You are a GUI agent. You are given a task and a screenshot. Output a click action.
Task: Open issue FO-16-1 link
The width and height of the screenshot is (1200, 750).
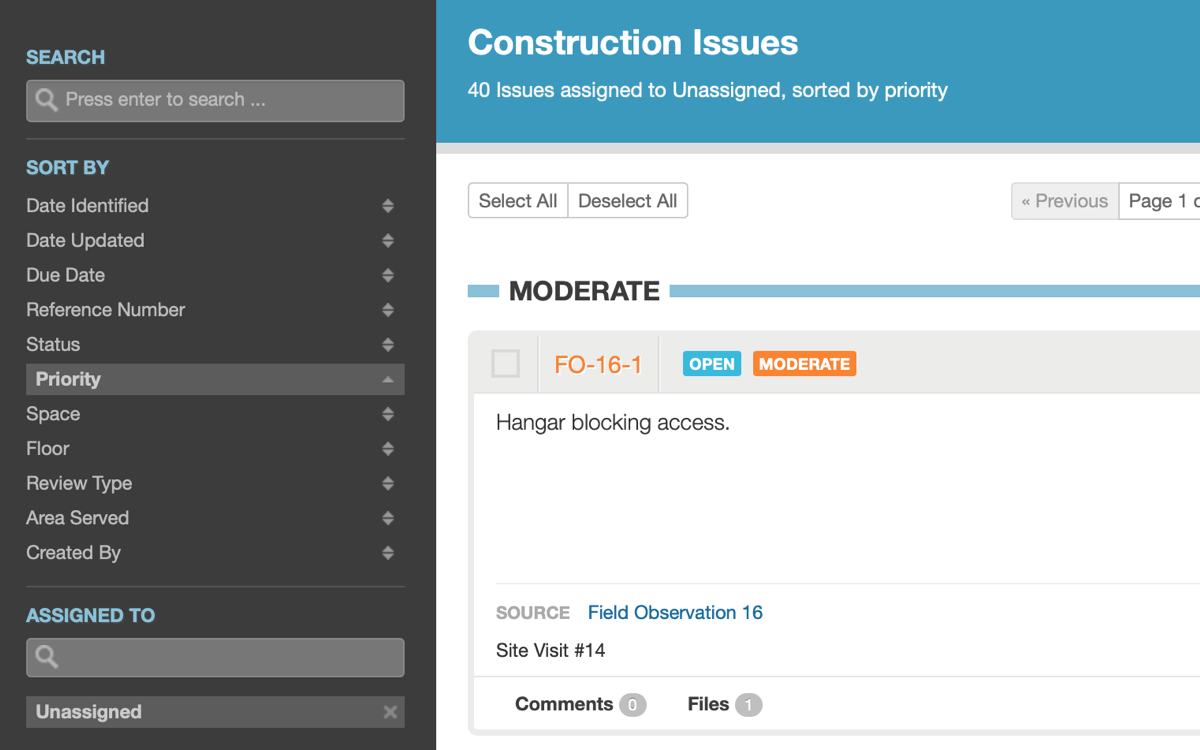pyautogui.click(x=598, y=365)
